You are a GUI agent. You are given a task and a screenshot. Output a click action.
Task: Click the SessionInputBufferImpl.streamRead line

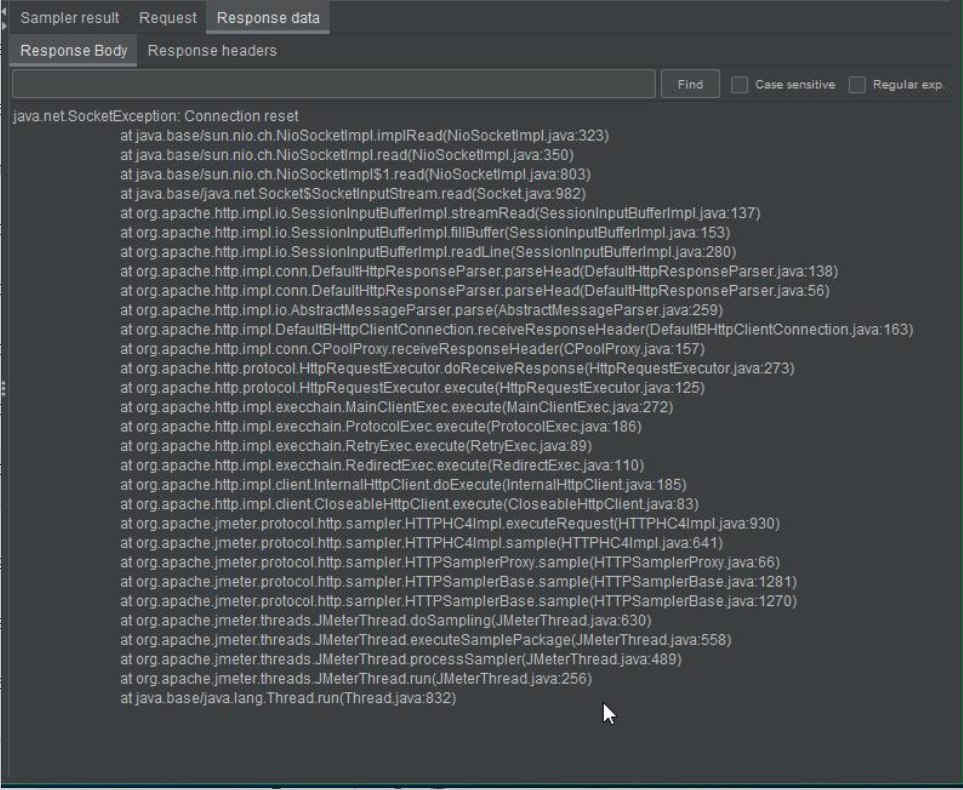[440, 213]
